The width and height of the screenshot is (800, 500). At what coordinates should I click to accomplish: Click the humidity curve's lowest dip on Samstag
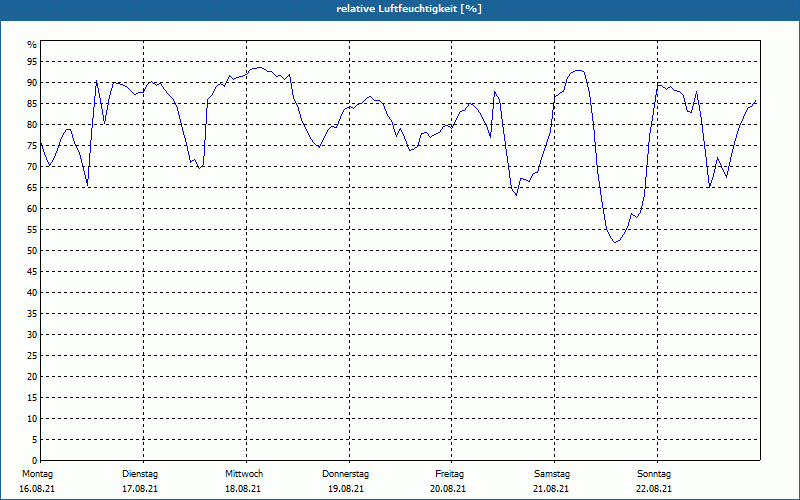(x=615, y=242)
